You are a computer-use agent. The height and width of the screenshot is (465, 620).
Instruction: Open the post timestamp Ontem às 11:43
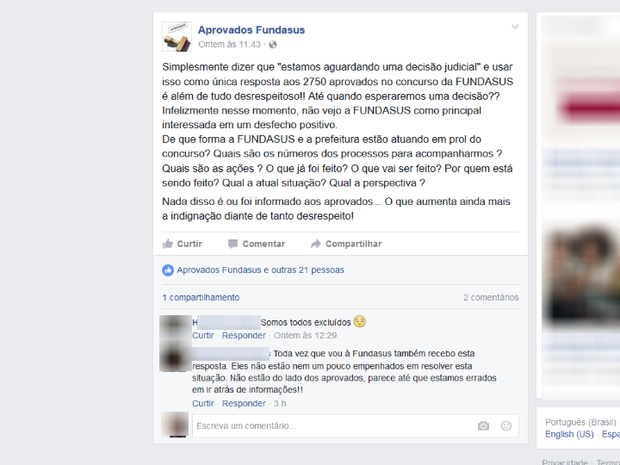point(229,44)
